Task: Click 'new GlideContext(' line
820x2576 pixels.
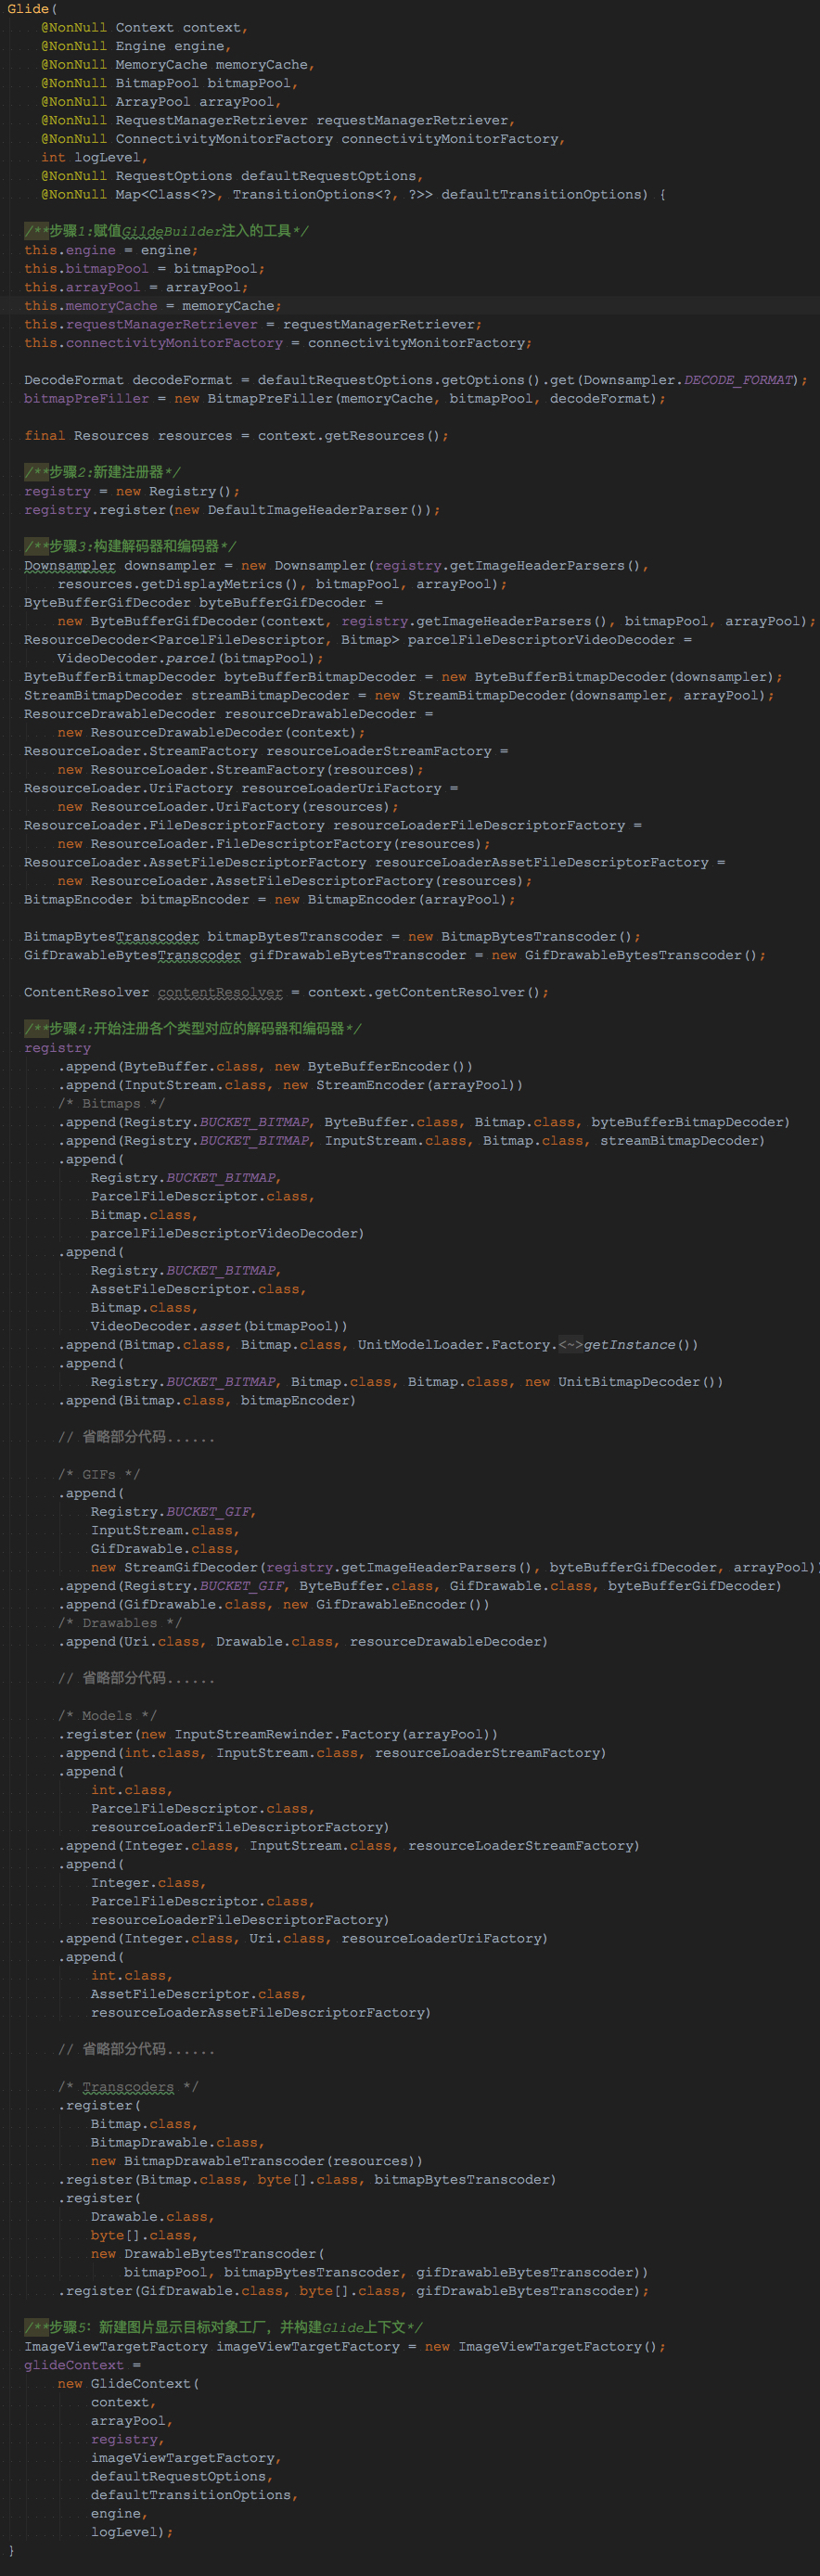Action: (x=128, y=2383)
